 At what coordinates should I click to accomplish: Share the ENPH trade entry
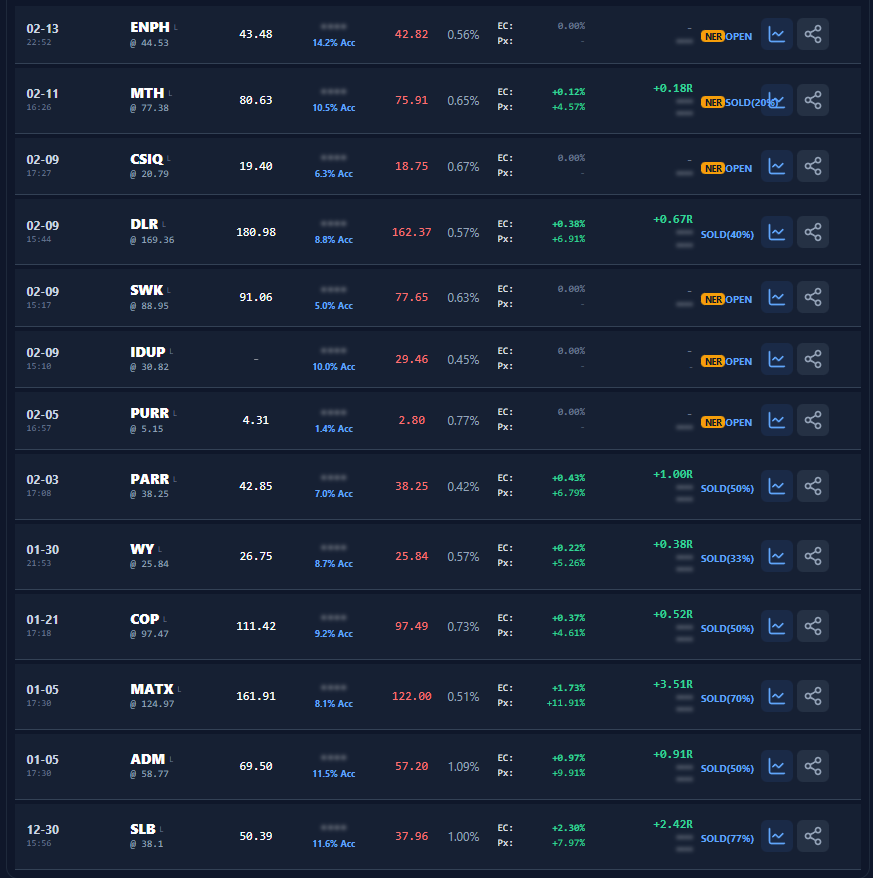click(813, 34)
